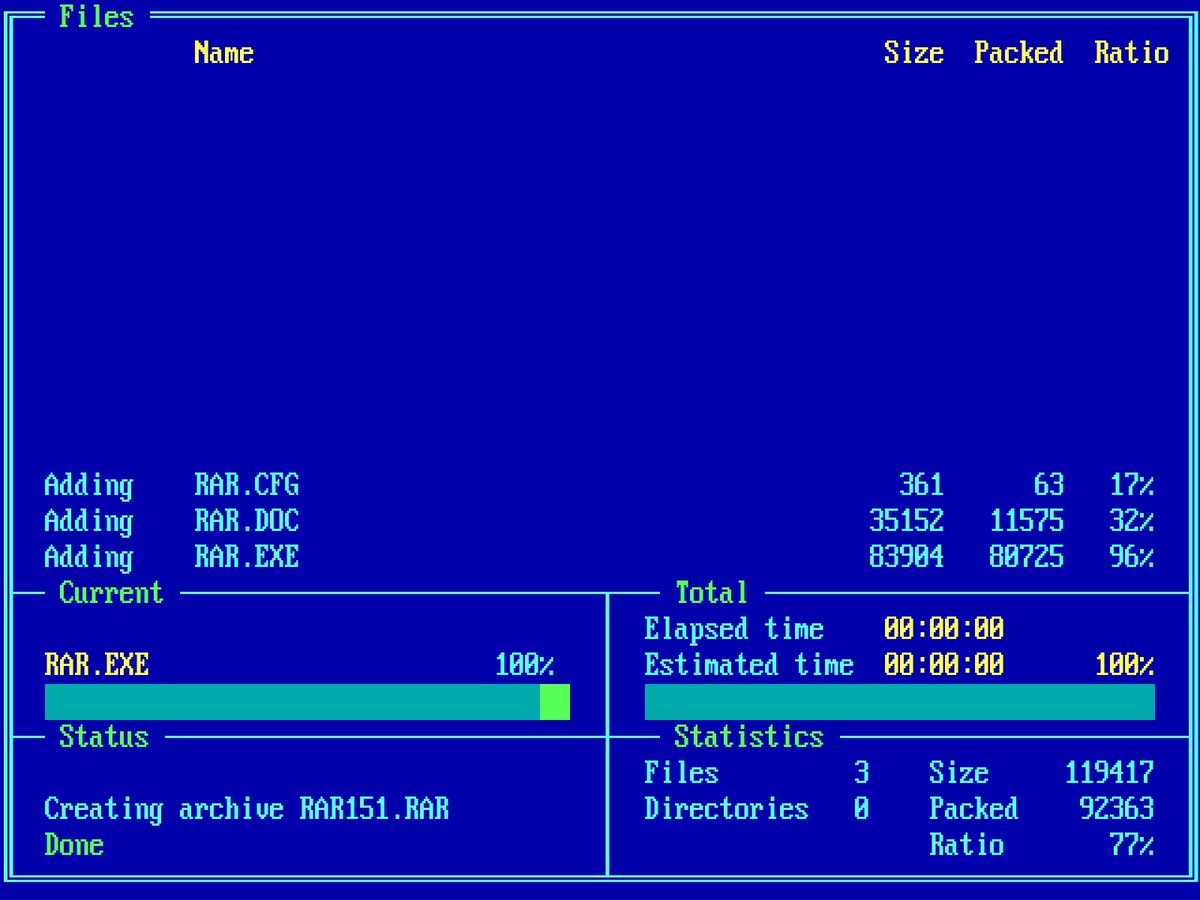Click RAR.DOC packed value 11575
This screenshot has height=900, width=1200.
[1027, 521]
